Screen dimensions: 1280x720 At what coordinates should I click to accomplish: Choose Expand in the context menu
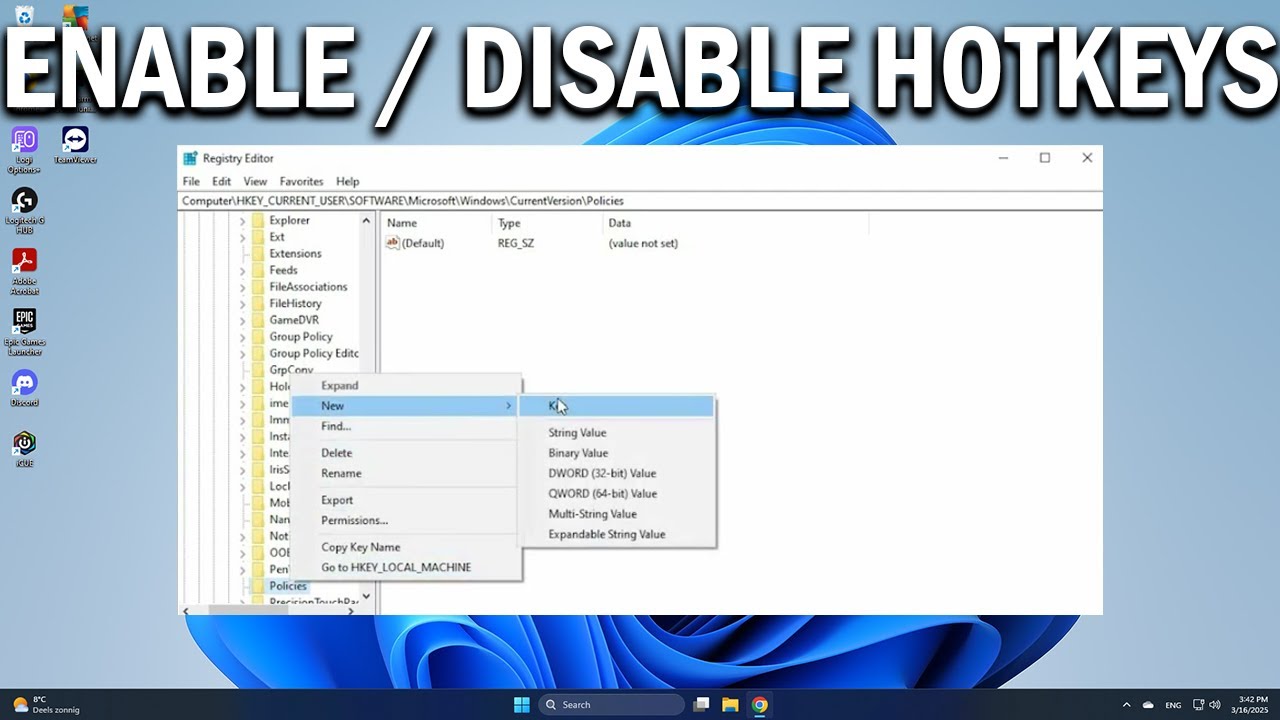pyautogui.click(x=405, y=385)
